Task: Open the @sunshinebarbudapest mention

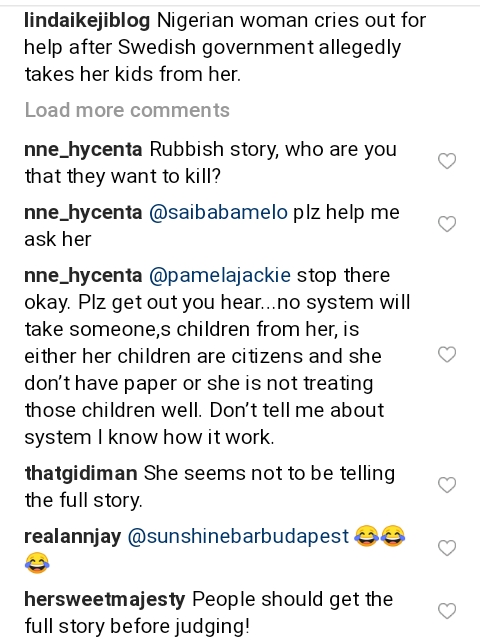Action: pyautogui.click(x=238, y=536)
